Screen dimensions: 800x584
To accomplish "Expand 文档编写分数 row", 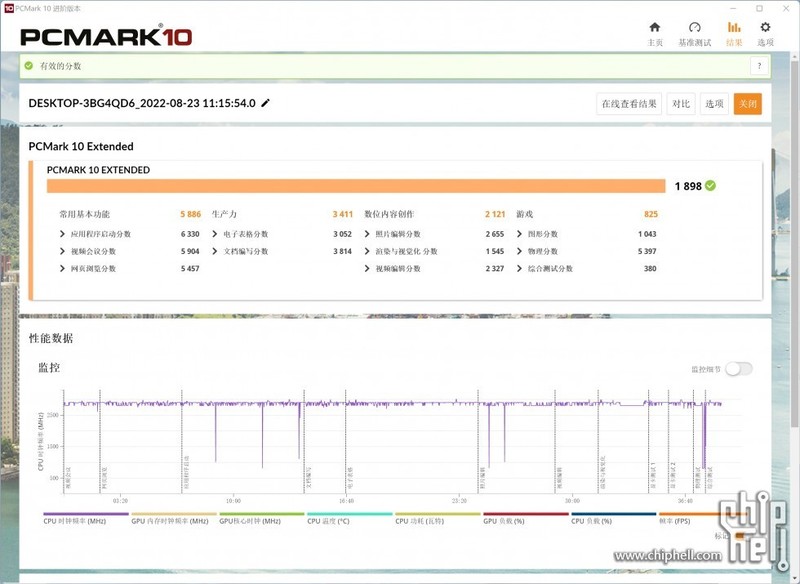I will tap(215, 251).
